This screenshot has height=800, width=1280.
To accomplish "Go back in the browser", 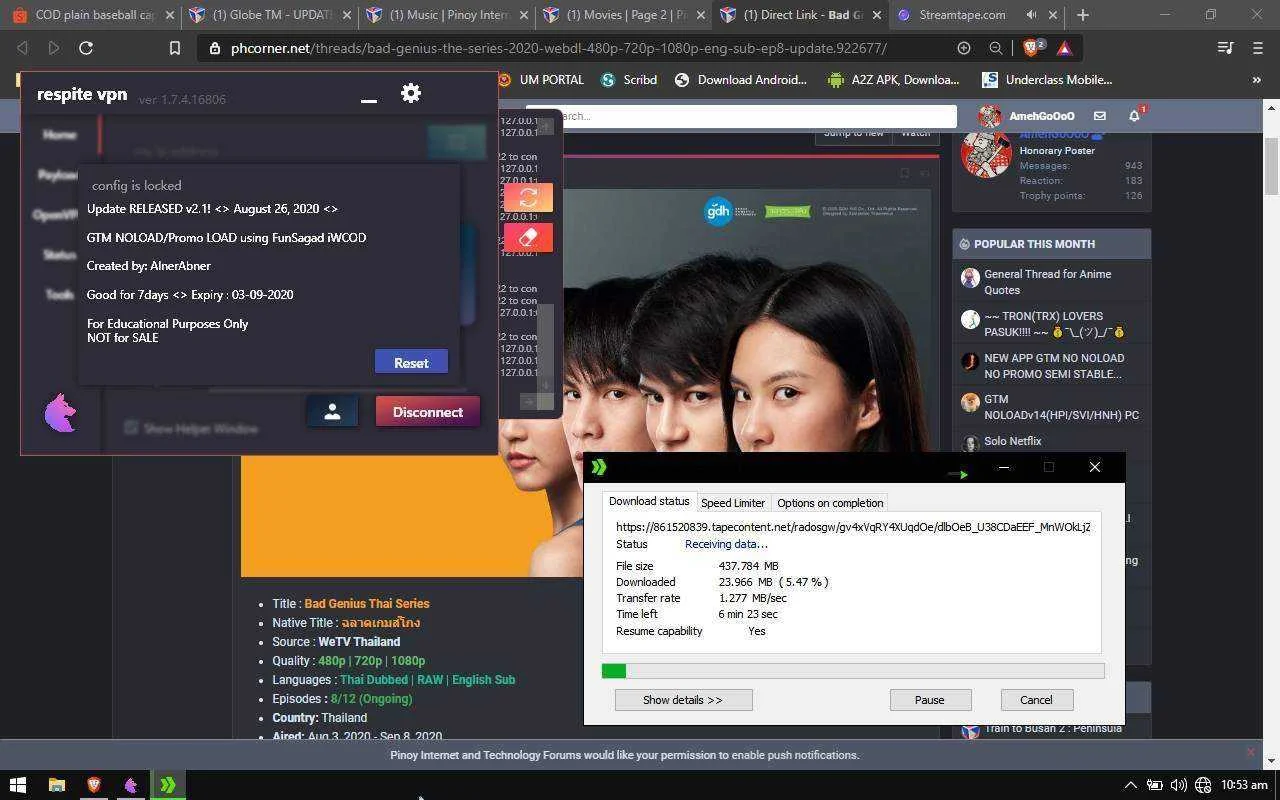I will click(22, 48).
